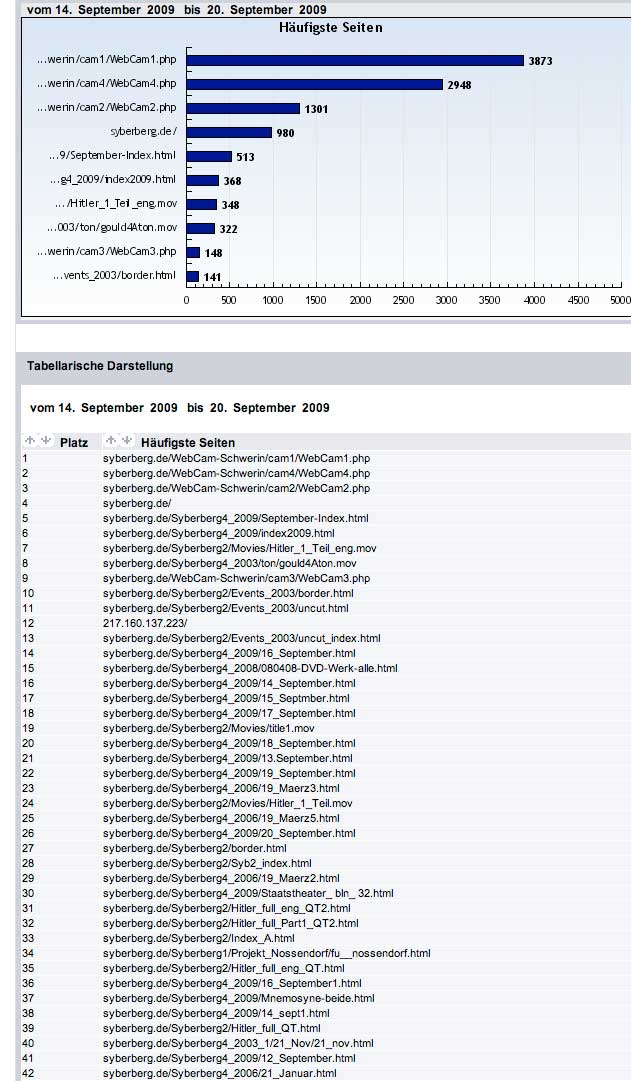This screenshot has width=631, height=1081.
Task: Click the Platz column header
Action: 74,442
